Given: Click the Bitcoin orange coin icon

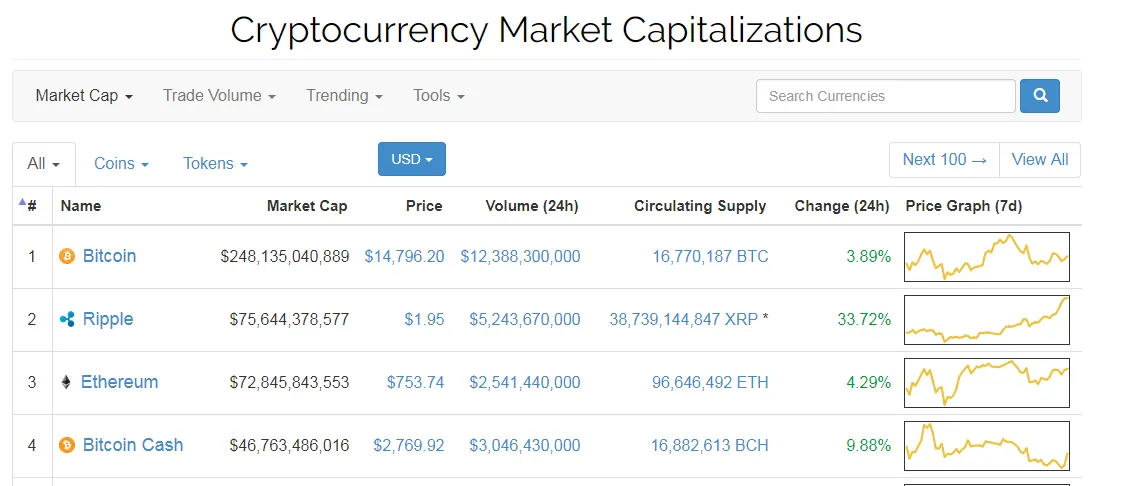Looking at the screenshot, I should pyautogui.click(x=67, y=256).
